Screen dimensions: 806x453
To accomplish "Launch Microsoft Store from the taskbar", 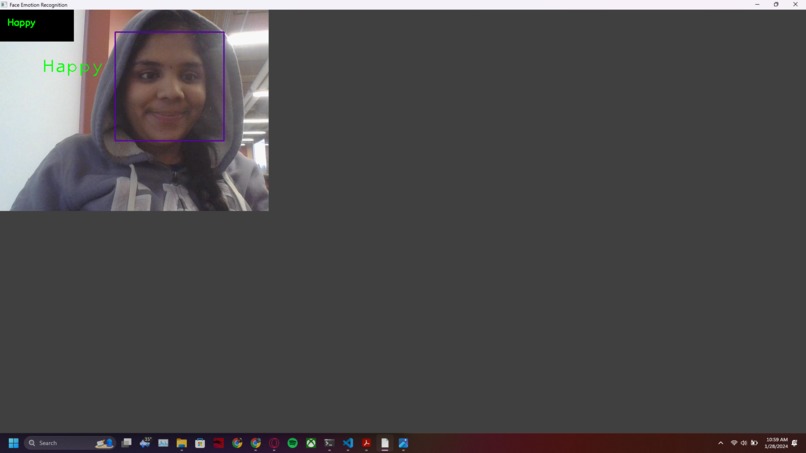I will tap(200, 443).
